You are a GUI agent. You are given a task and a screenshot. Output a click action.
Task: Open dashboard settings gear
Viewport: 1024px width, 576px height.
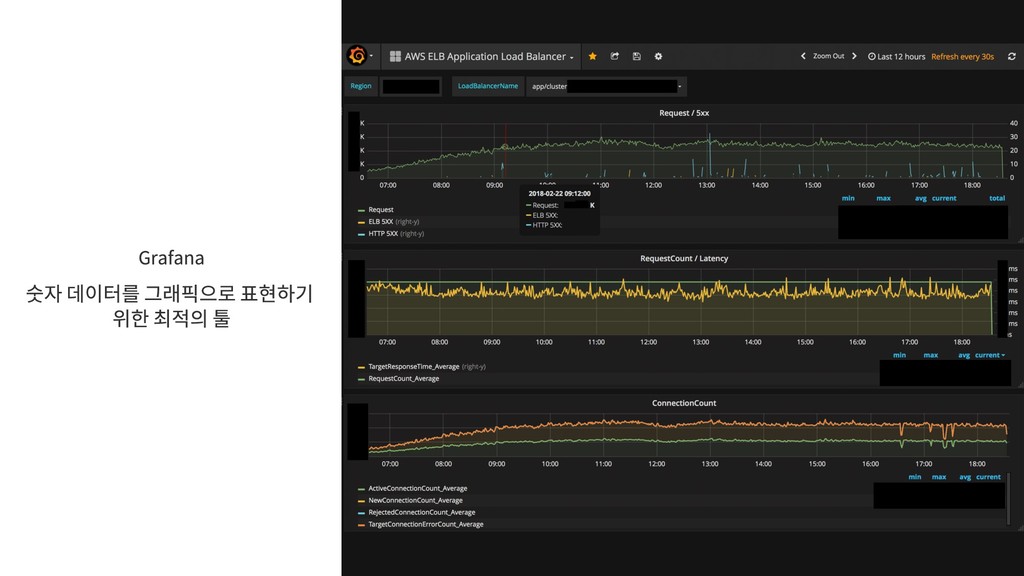pos(658,56)
